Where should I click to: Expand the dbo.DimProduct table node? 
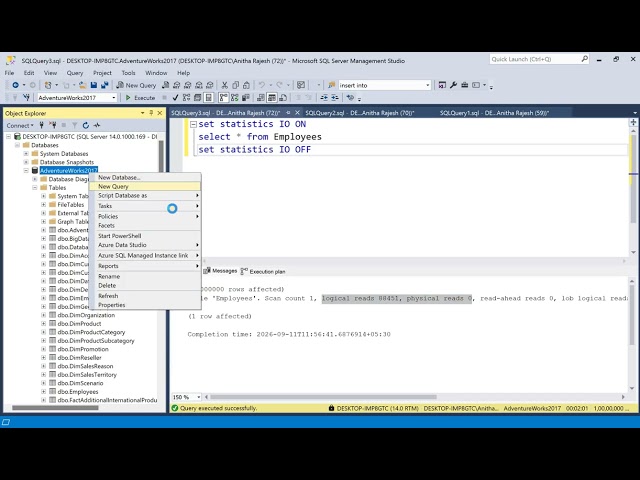[x=44, y=324]
